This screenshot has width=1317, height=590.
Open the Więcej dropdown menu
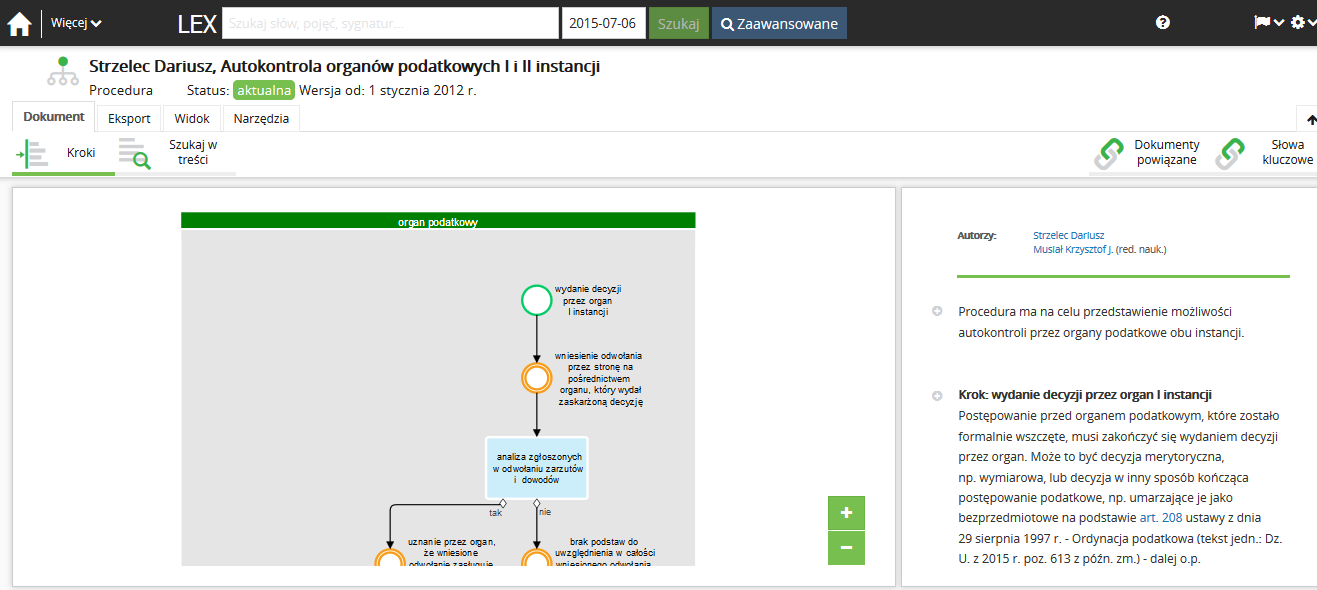click(76, 23)
